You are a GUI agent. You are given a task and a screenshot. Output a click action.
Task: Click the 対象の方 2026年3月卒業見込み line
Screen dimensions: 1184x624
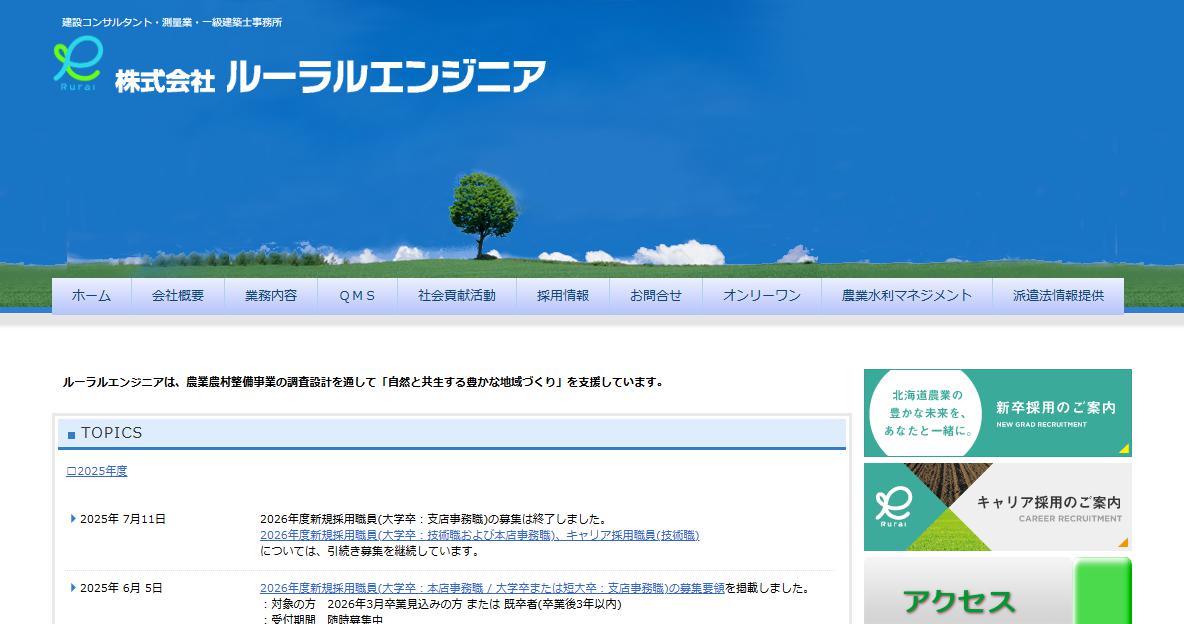[442, 604]
